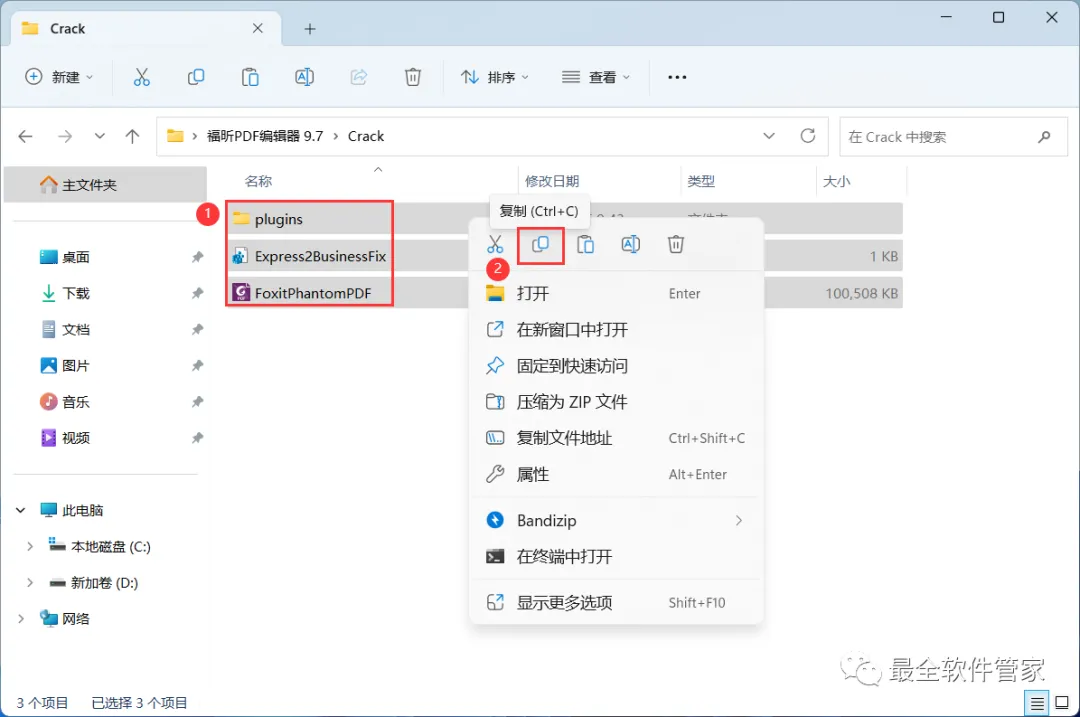Add a new Explorer tab

coord(310,29)
